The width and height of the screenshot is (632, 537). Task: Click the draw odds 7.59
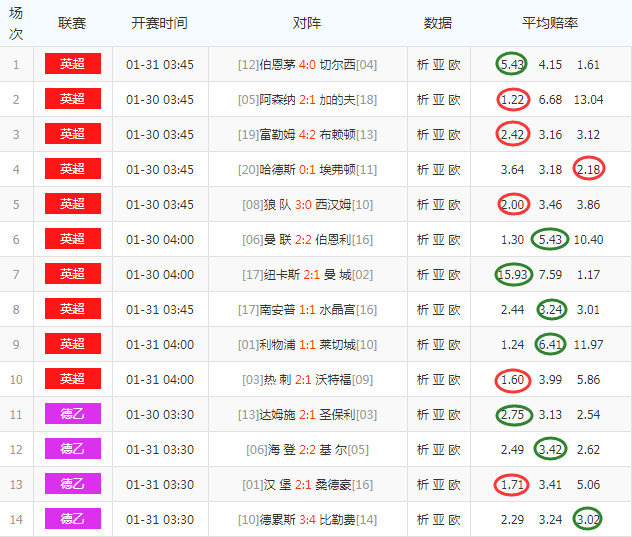(550, 275)
